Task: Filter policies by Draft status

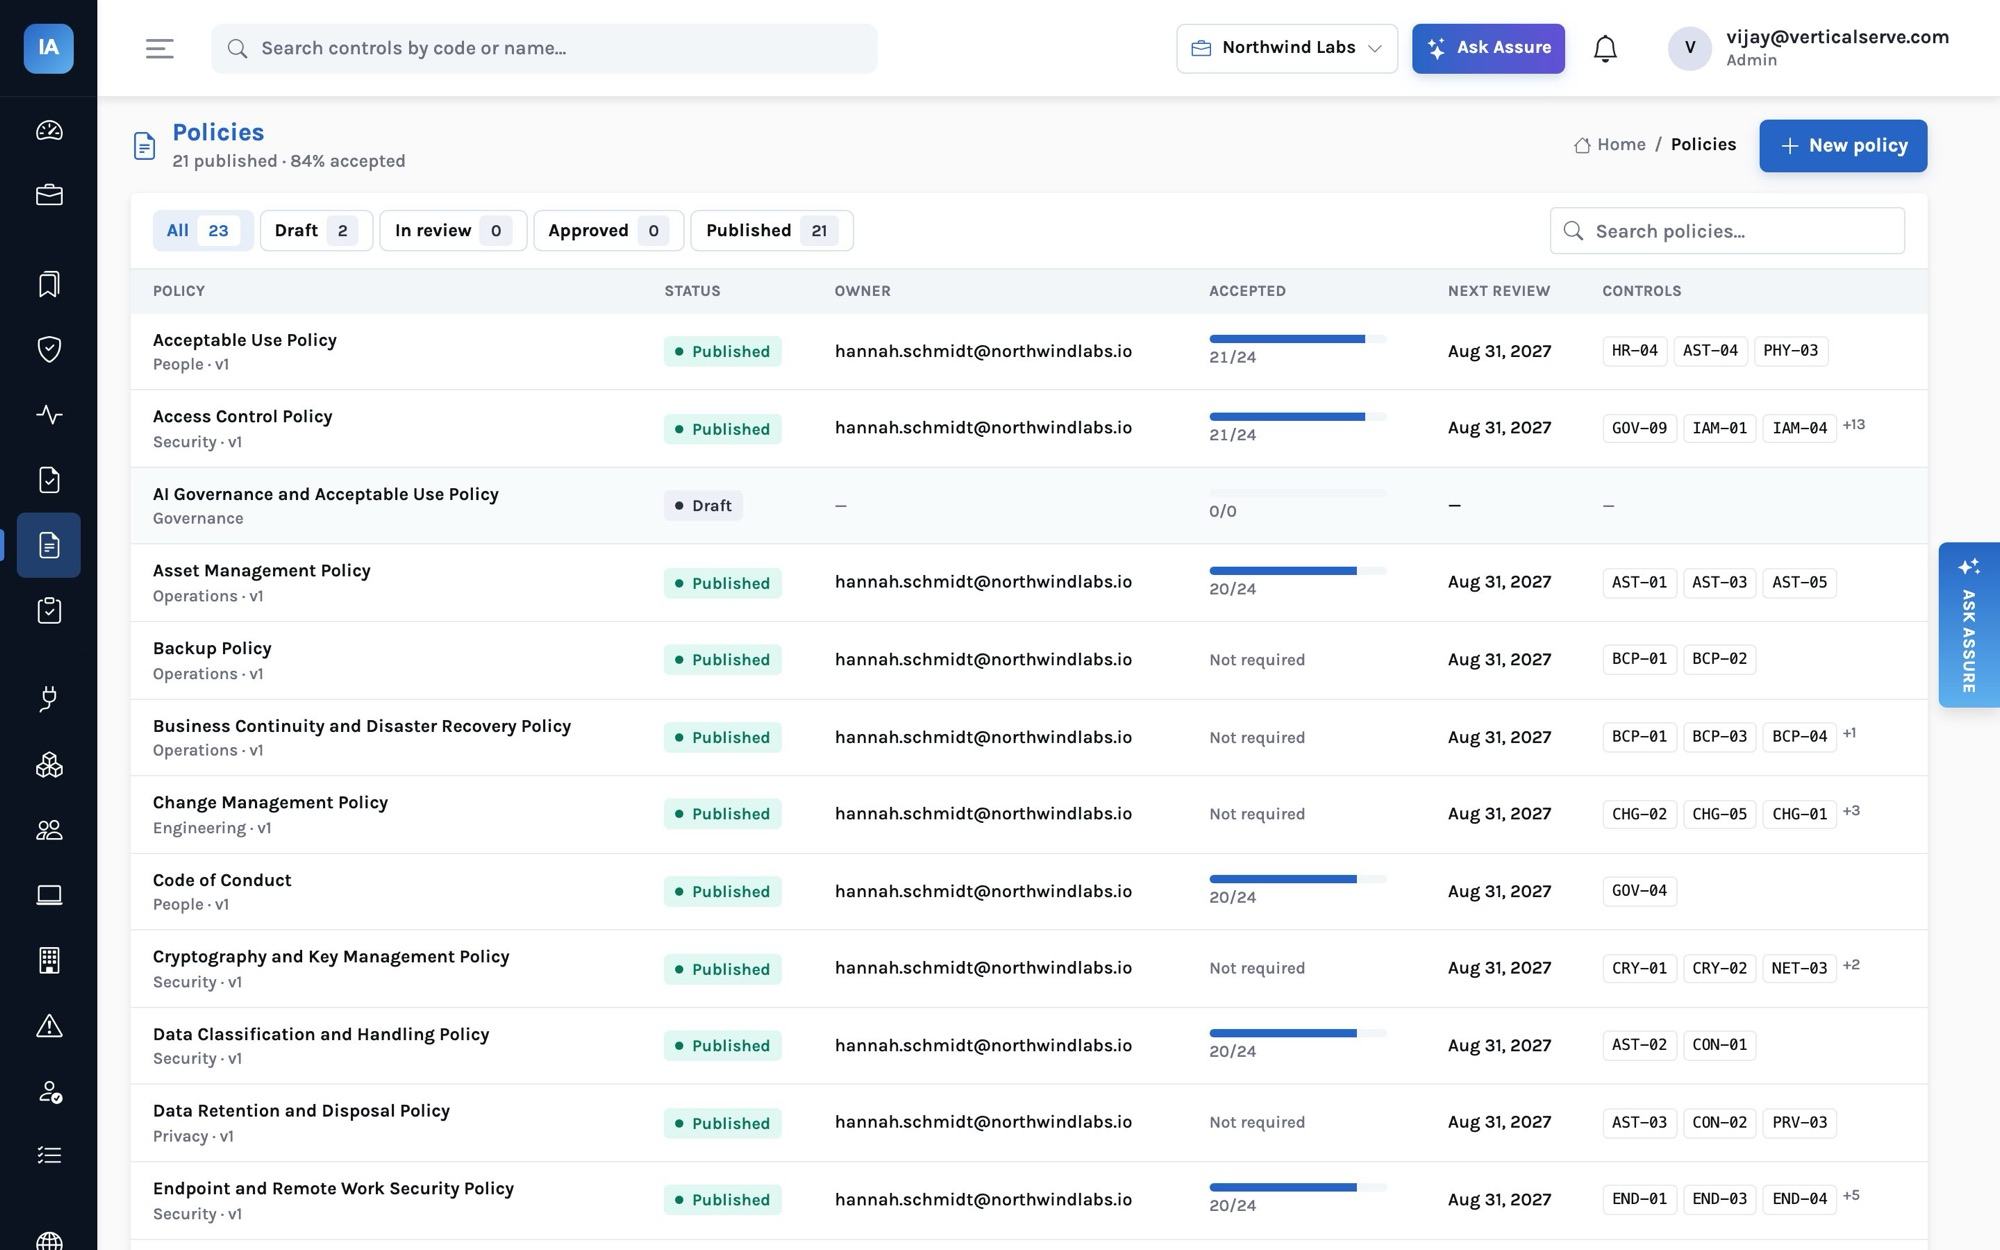Action: pos(316,231)
